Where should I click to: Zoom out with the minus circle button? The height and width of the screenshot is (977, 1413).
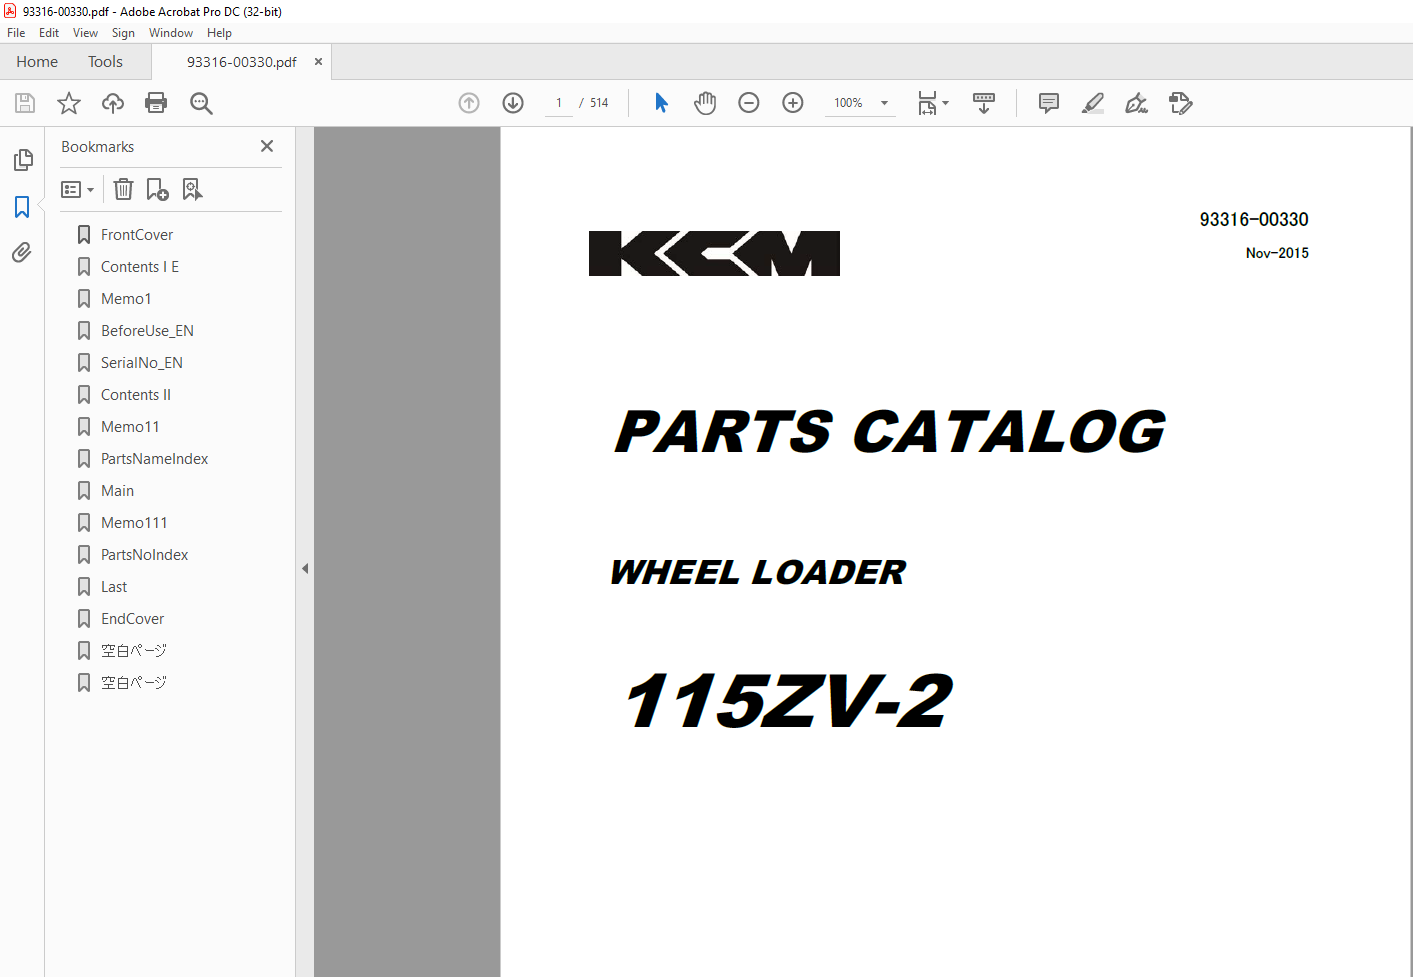(x=749, y=103)
